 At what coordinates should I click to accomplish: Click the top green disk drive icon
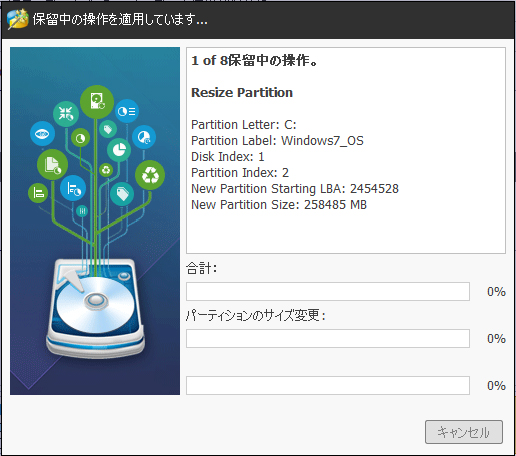[97, 102]
